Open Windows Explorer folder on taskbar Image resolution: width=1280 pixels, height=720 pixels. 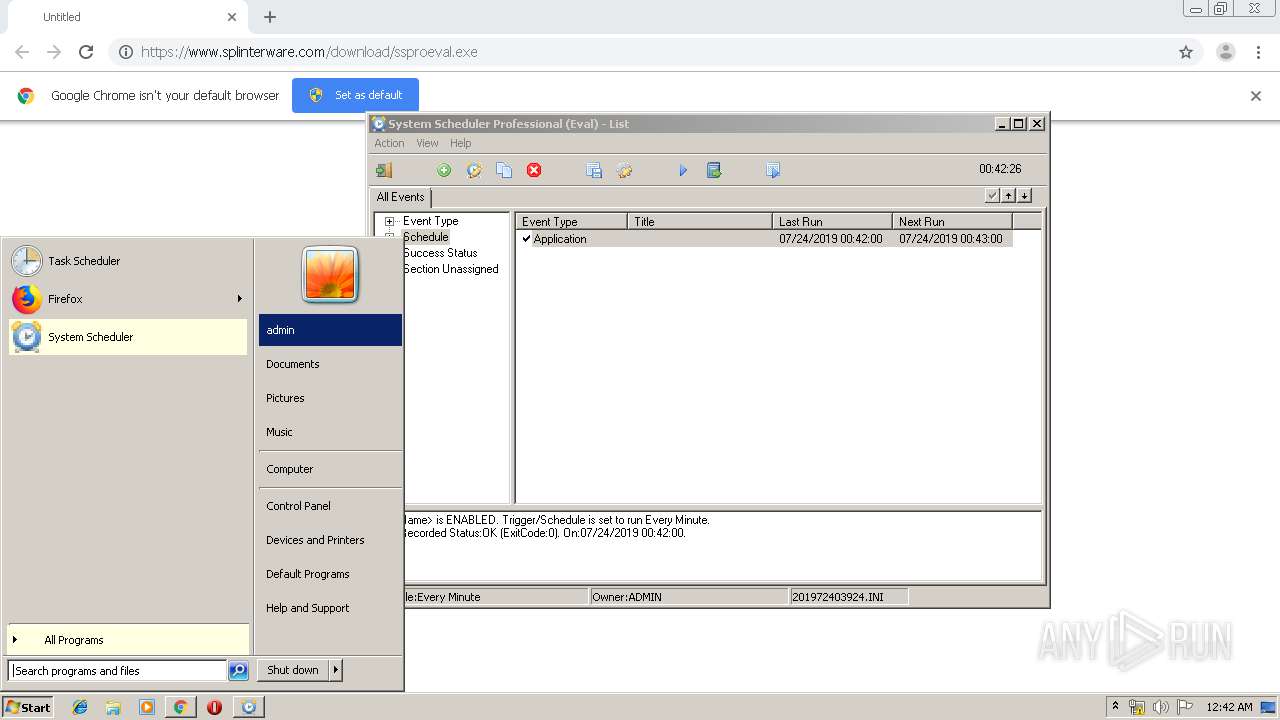click(113, 707)
